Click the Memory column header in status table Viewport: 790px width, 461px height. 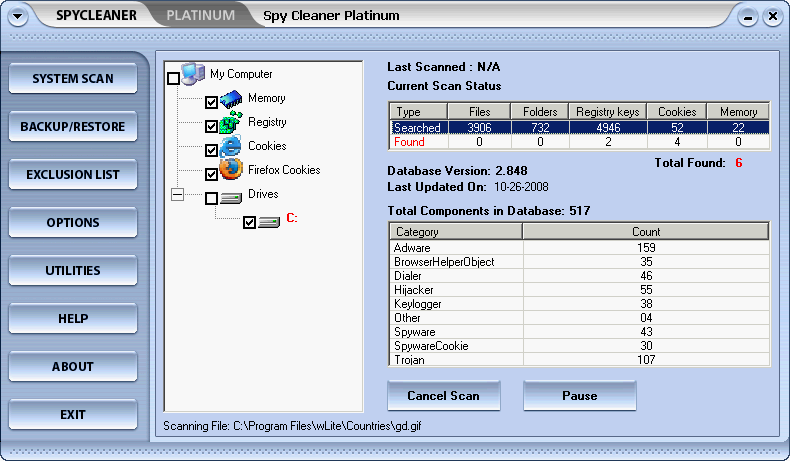(x=738, y=111)
